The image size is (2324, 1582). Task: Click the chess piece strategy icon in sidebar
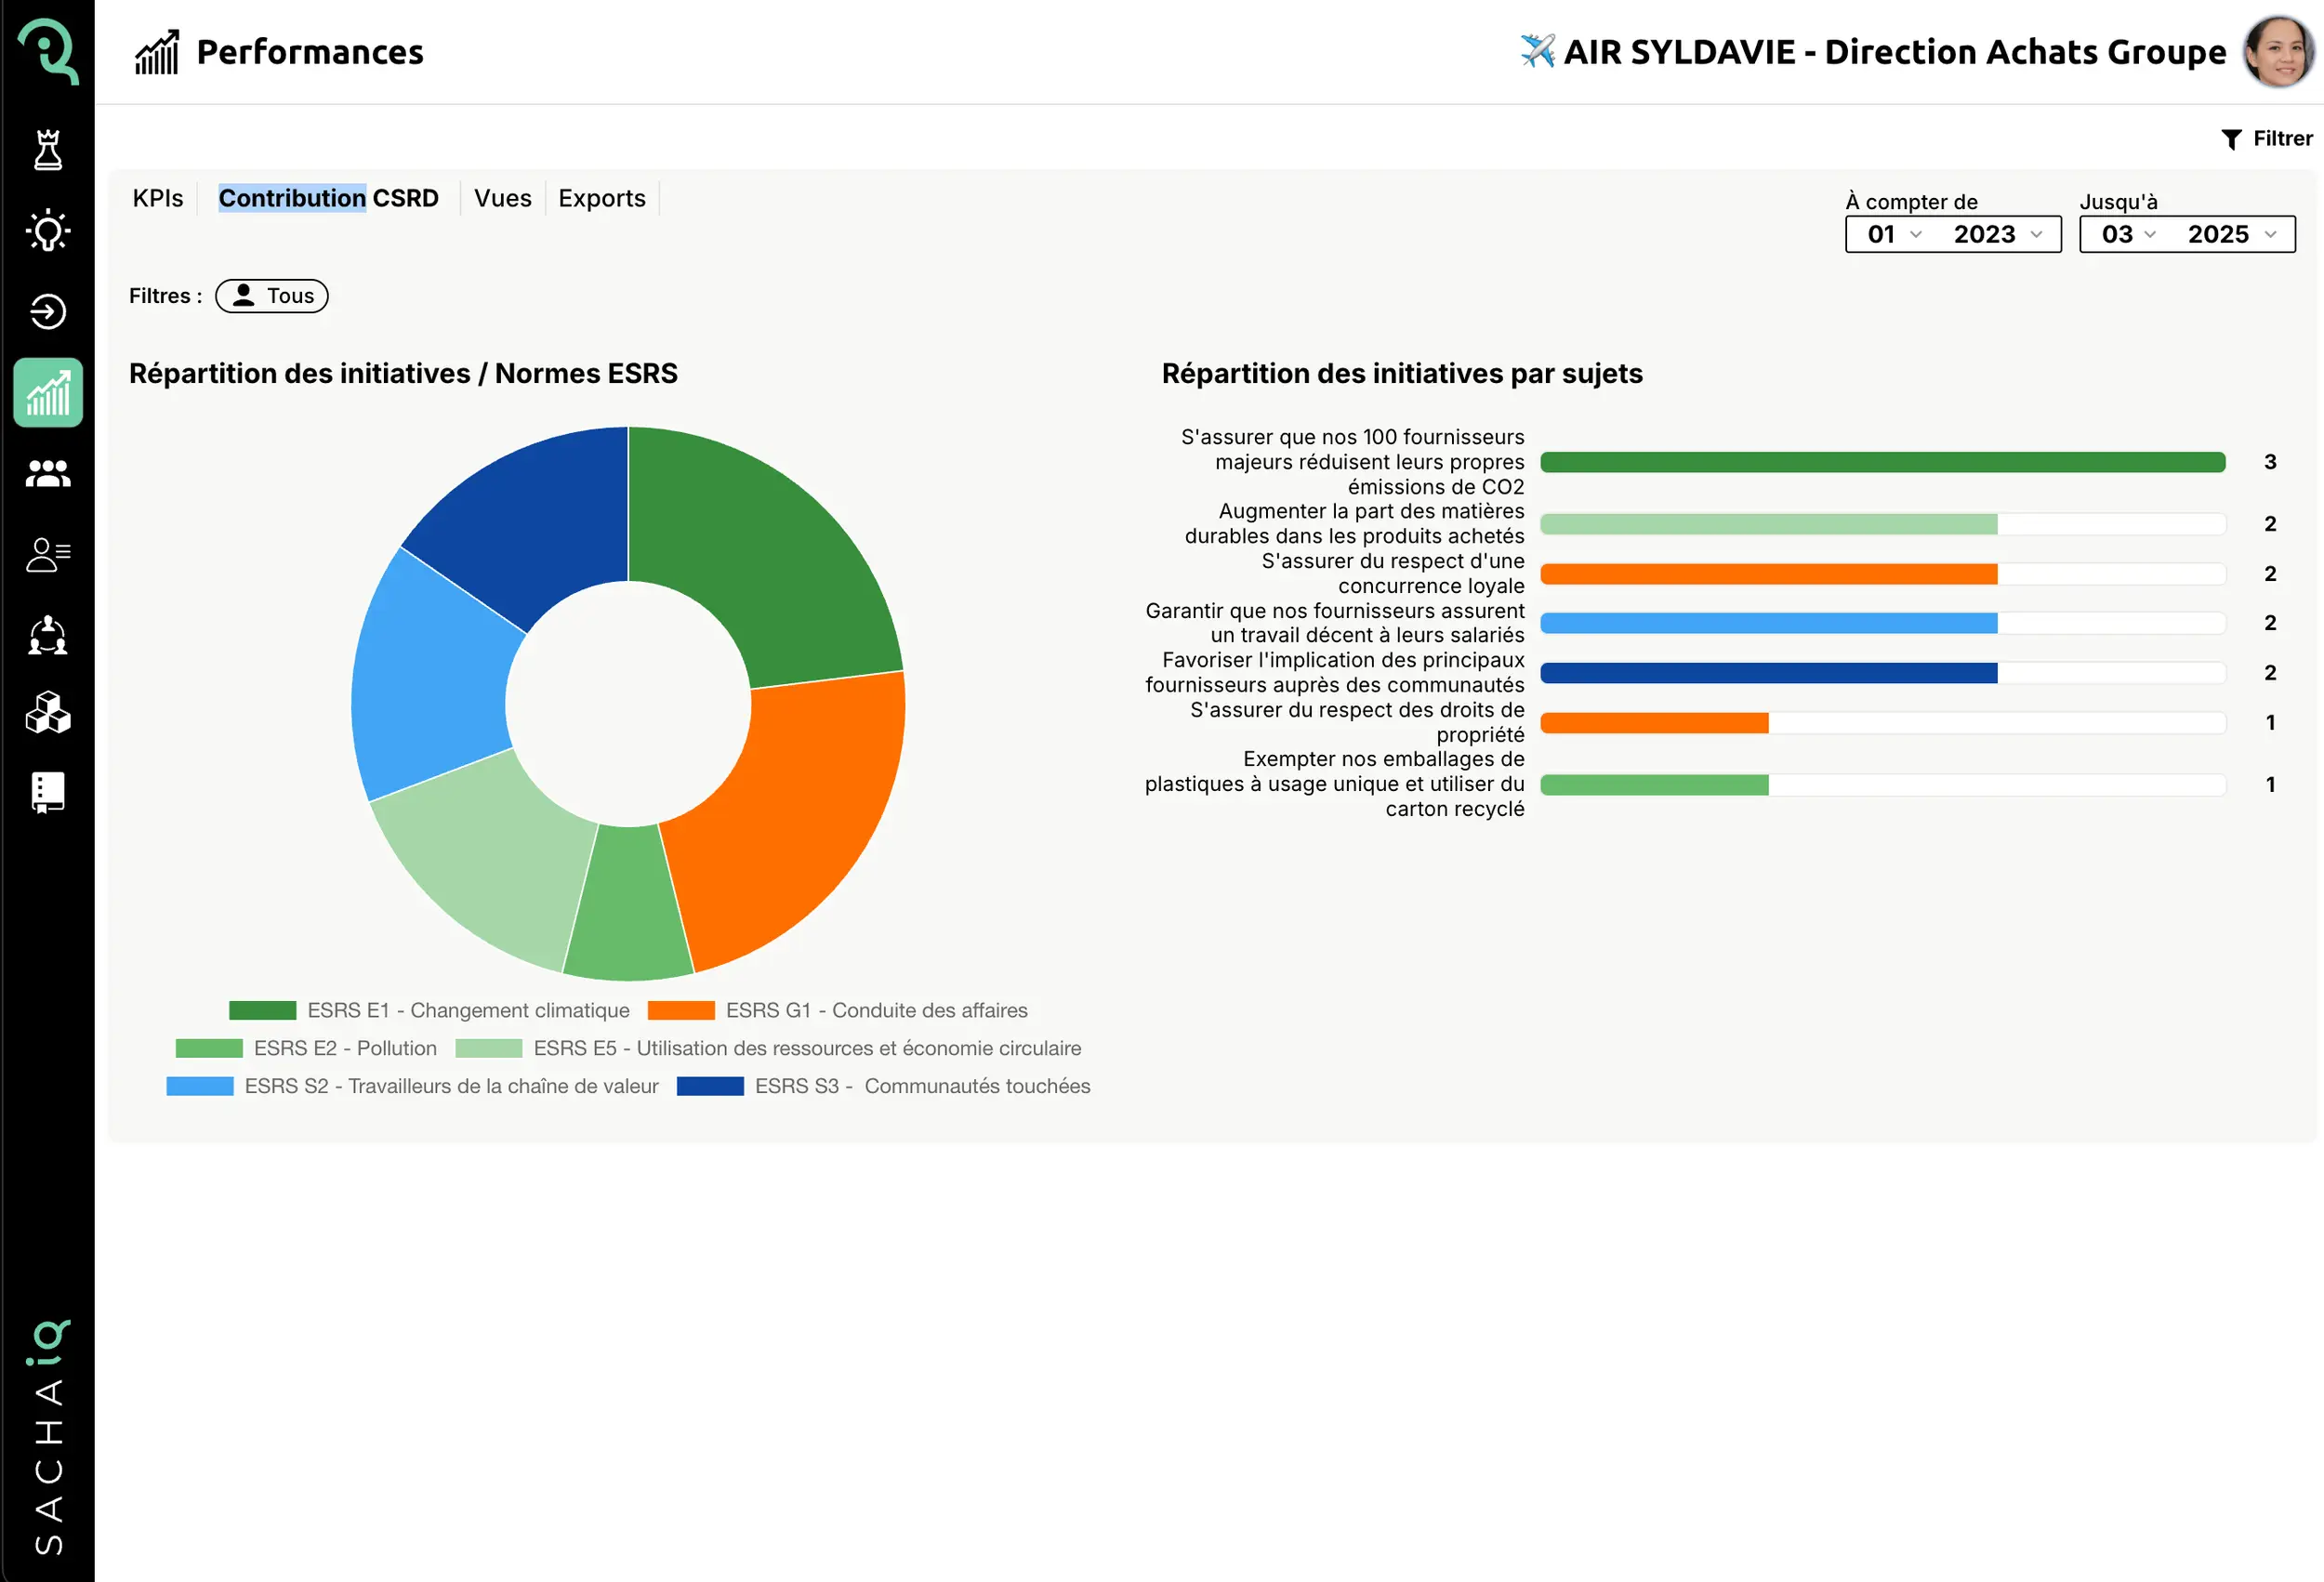point(48,150)
